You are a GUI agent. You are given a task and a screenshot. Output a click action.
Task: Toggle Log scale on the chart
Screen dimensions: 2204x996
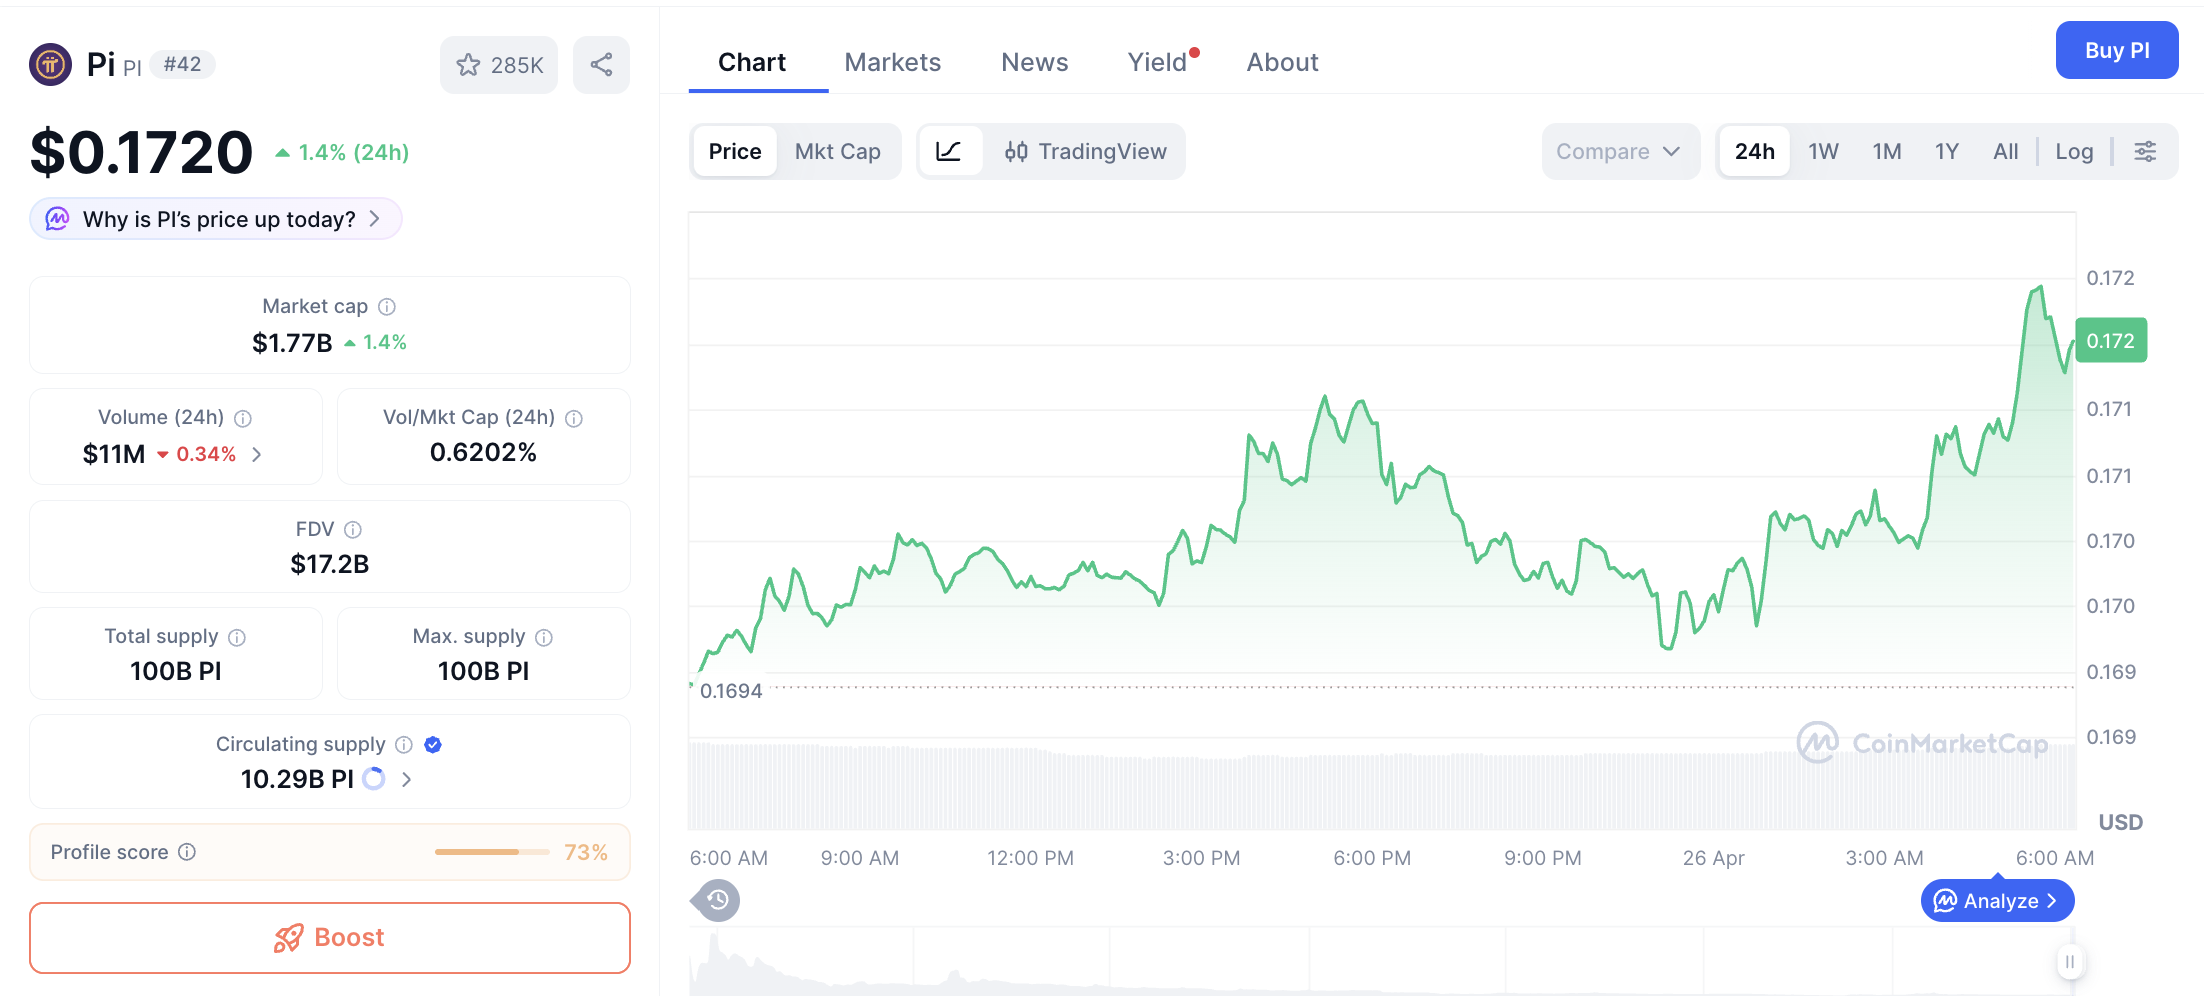click(x=2074, y=151)
